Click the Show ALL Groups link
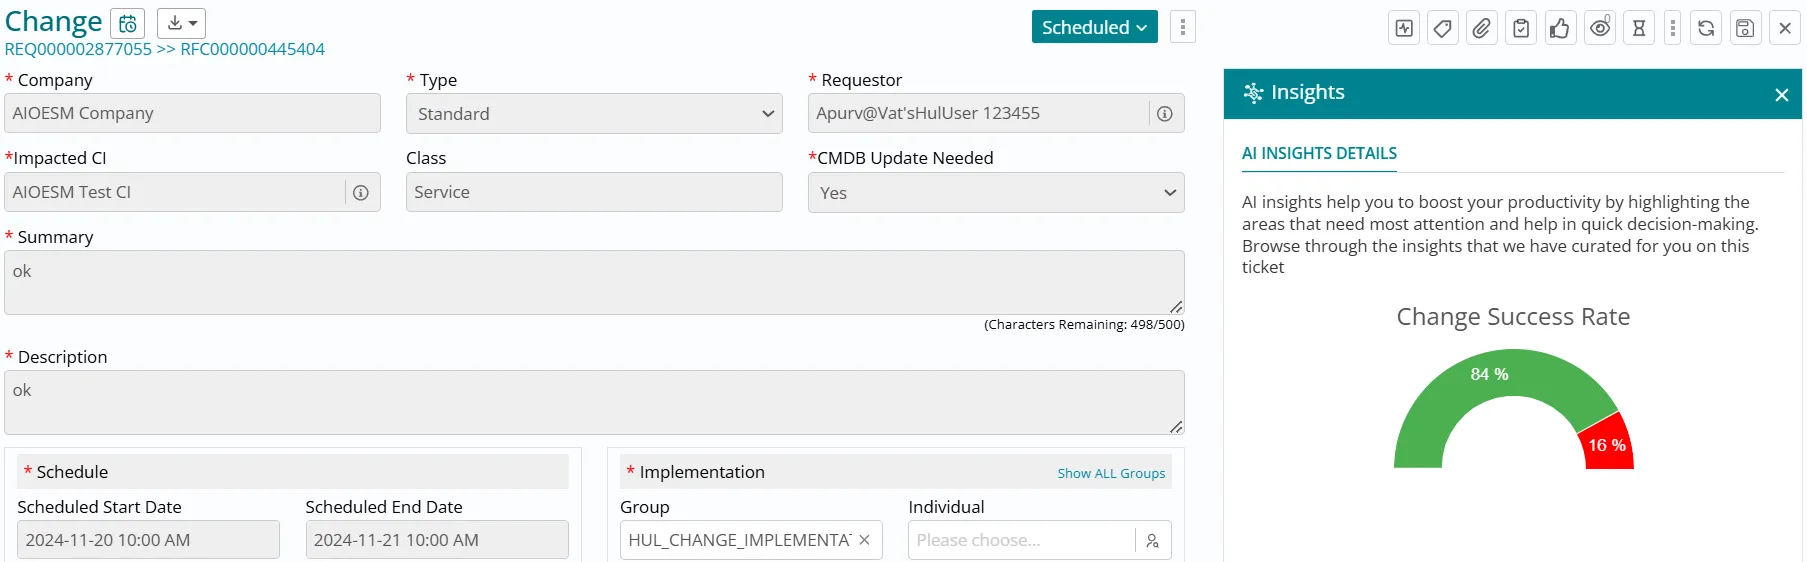 [1111, 473]
